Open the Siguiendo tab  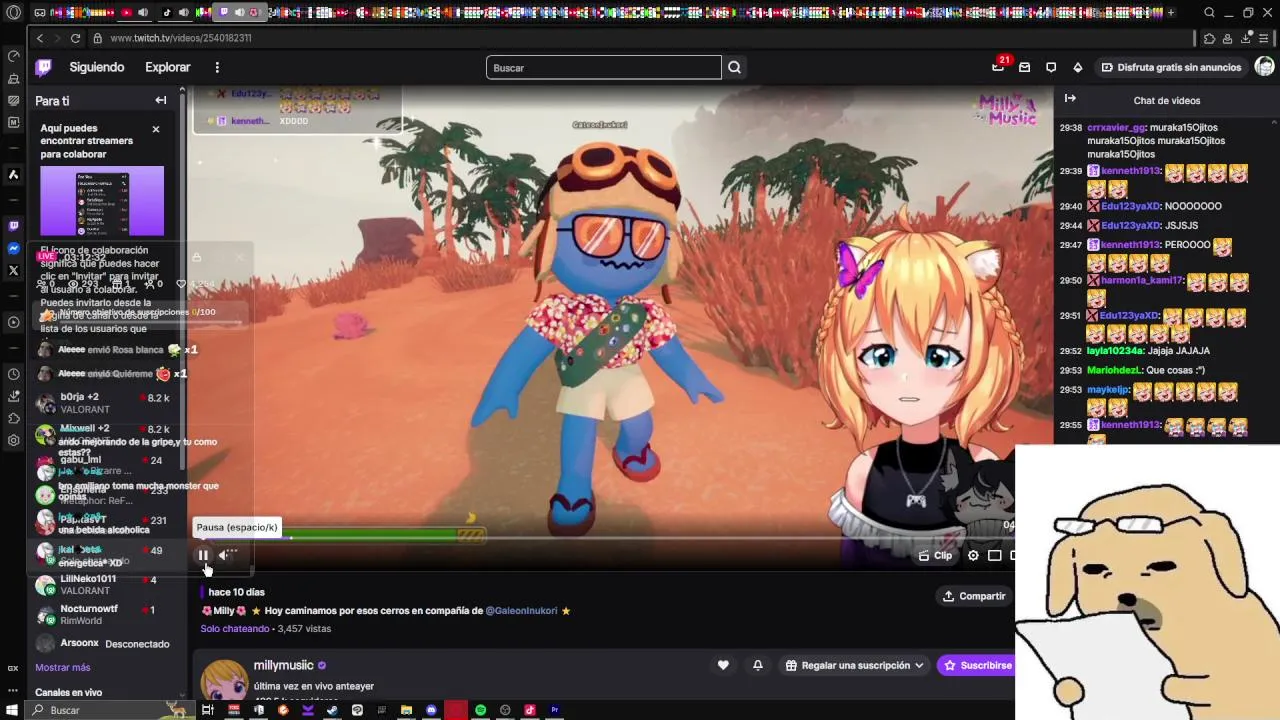(x=97, y=67)
